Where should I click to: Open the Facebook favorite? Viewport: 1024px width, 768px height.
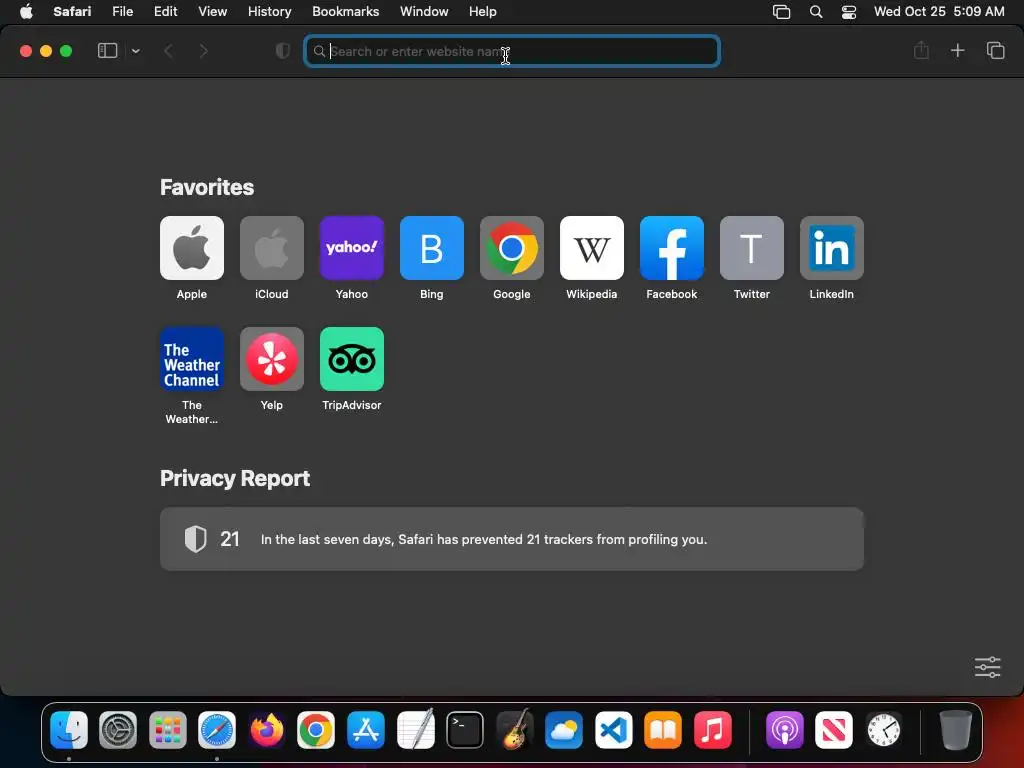coord(671,248)
